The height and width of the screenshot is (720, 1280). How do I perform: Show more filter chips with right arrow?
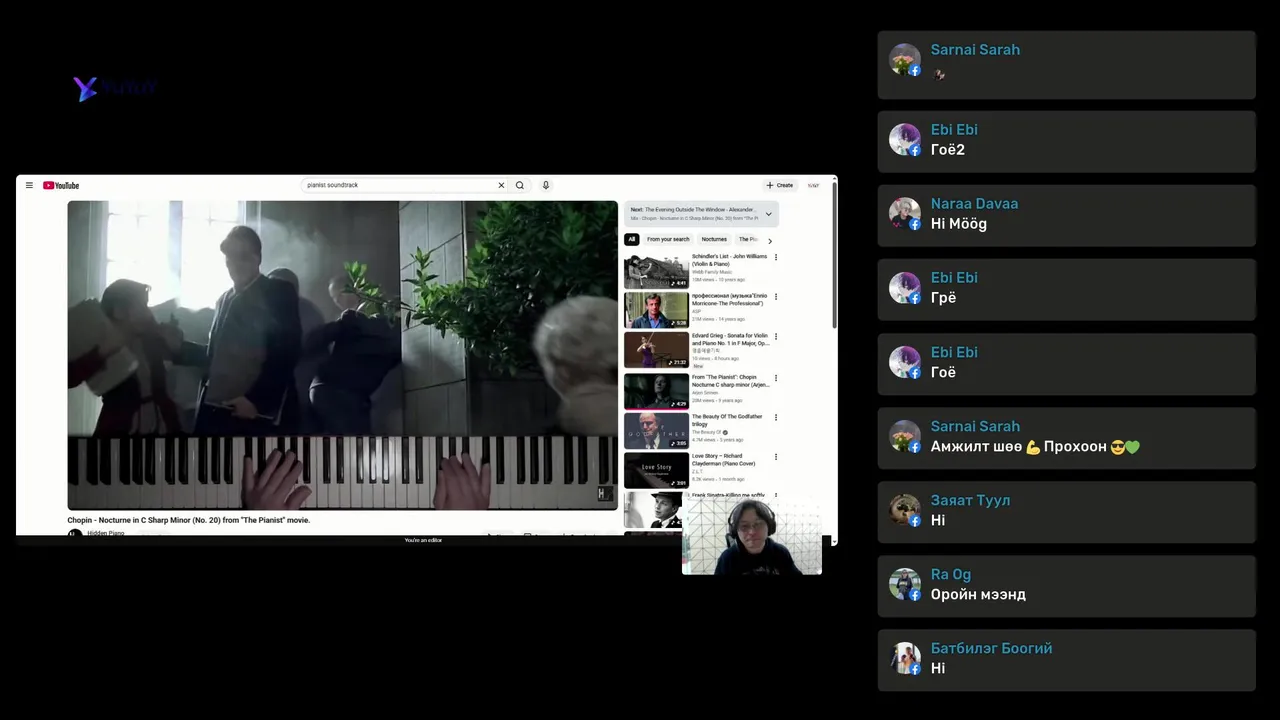pyautogui.click(x=769, y=240)
